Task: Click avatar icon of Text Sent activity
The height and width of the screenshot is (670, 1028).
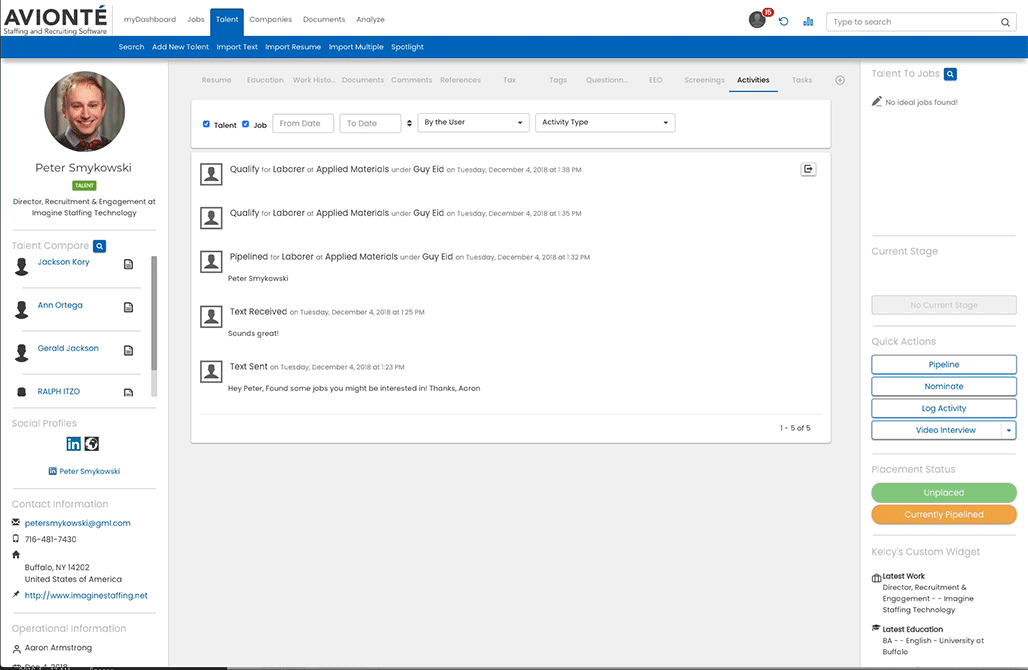Action: pyautogui.click(x=211, y=372)
